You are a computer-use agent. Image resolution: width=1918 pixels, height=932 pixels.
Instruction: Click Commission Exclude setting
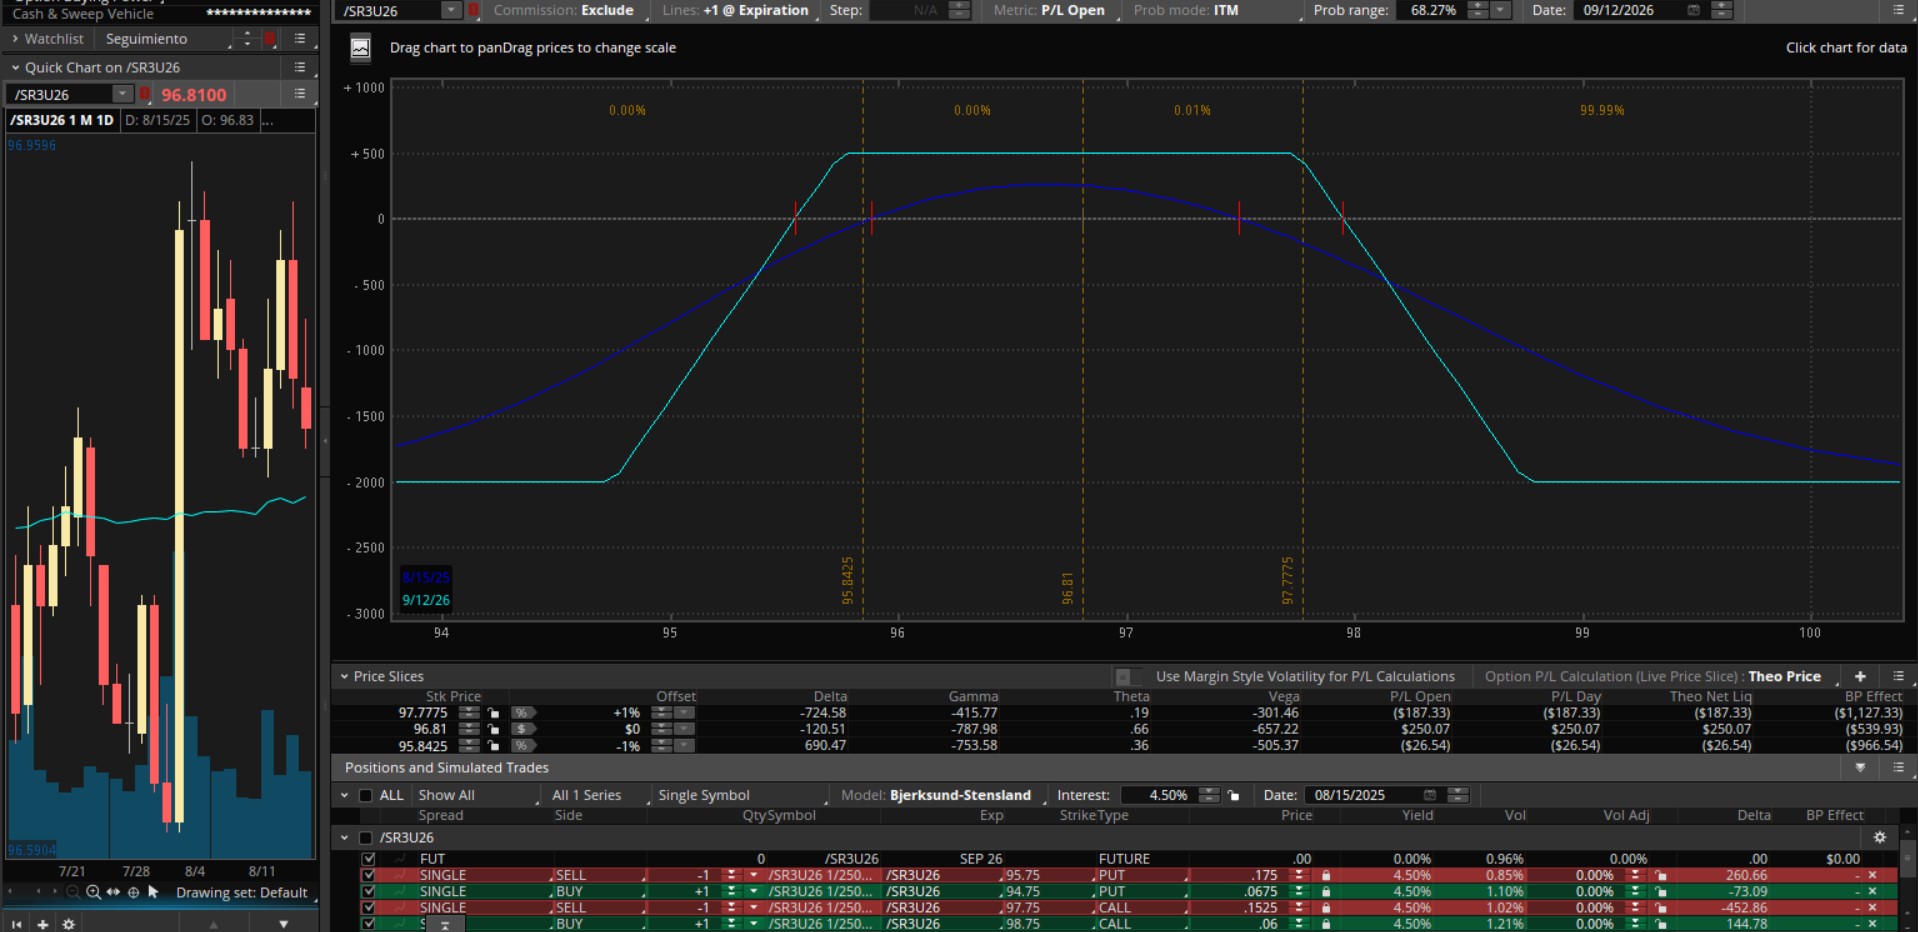pos(563,10)
